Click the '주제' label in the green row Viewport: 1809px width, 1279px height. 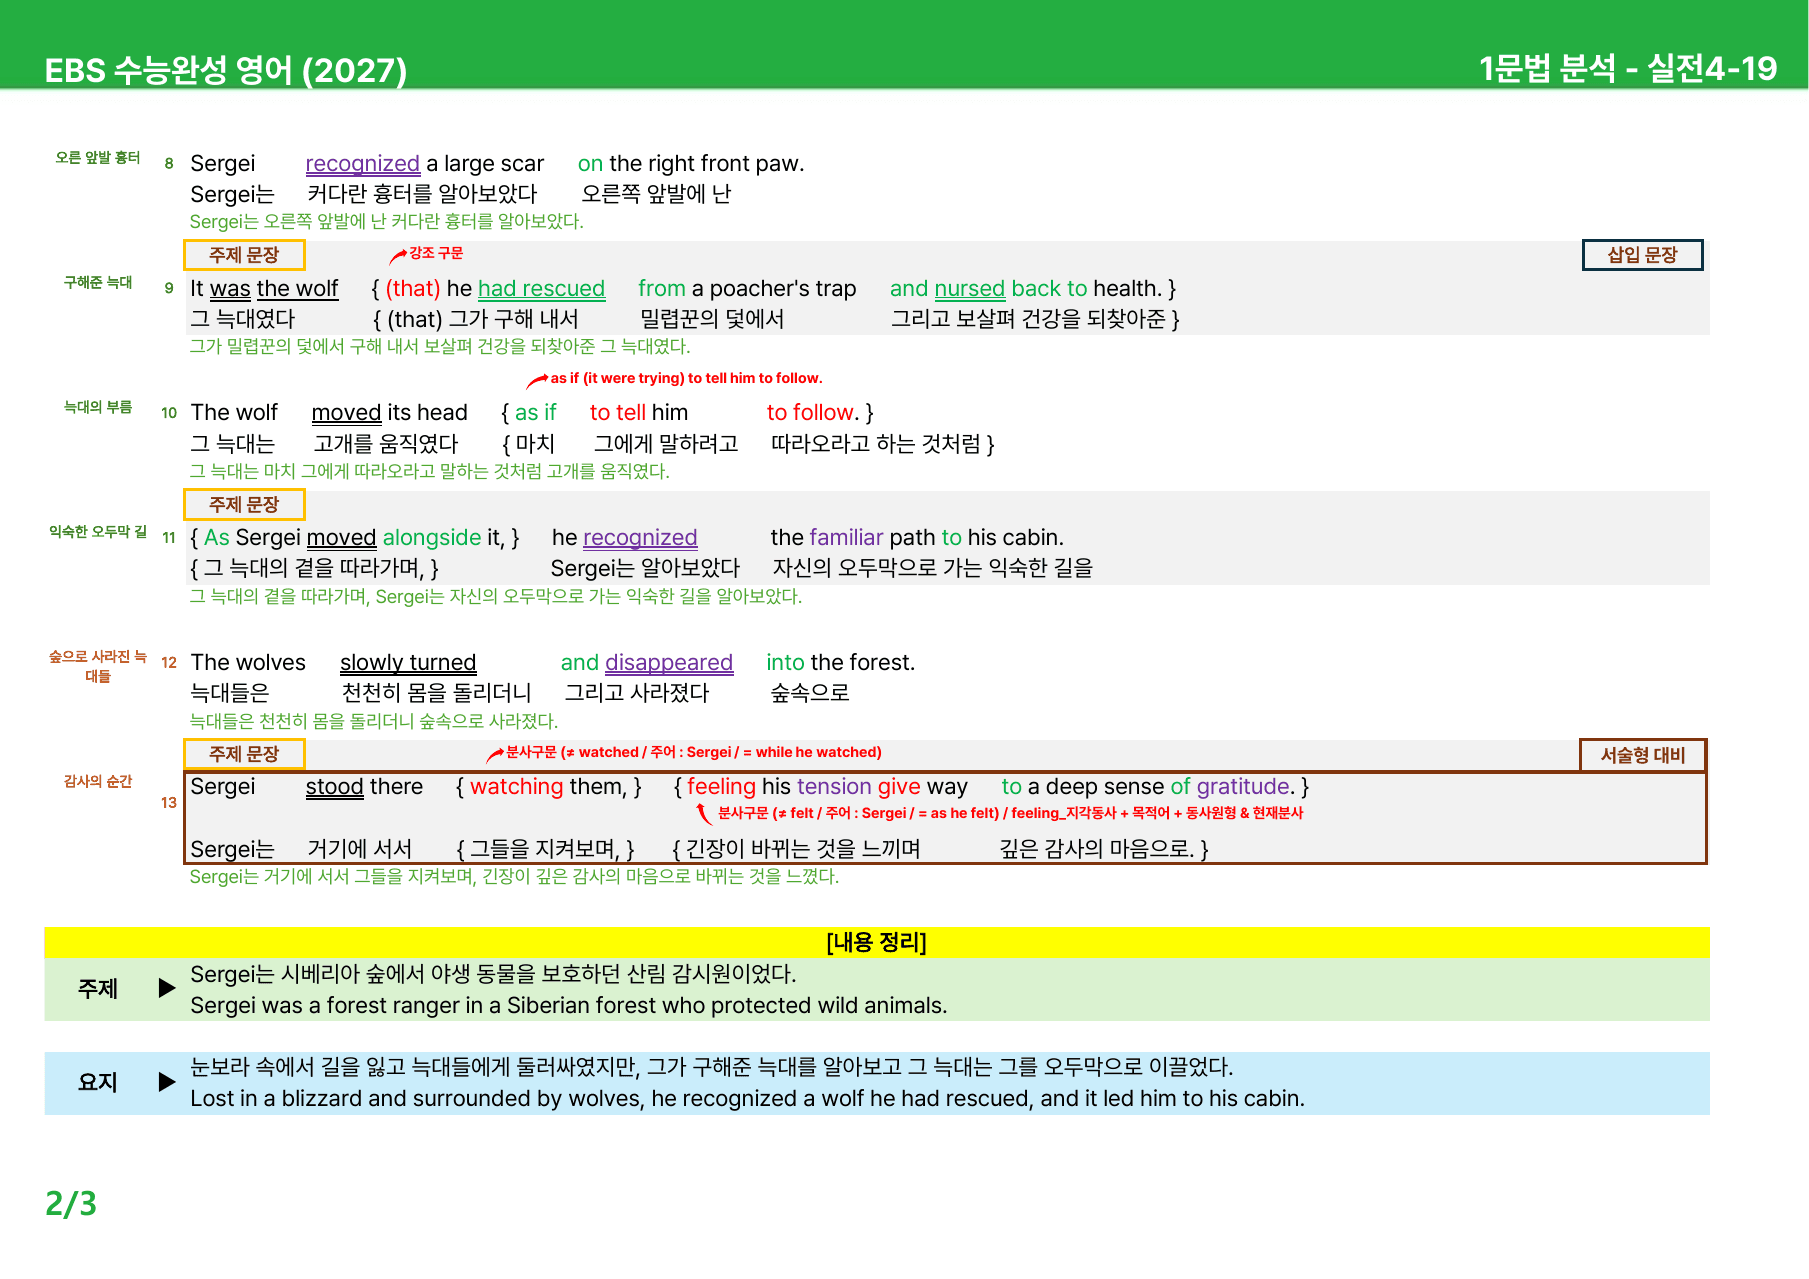98,988
